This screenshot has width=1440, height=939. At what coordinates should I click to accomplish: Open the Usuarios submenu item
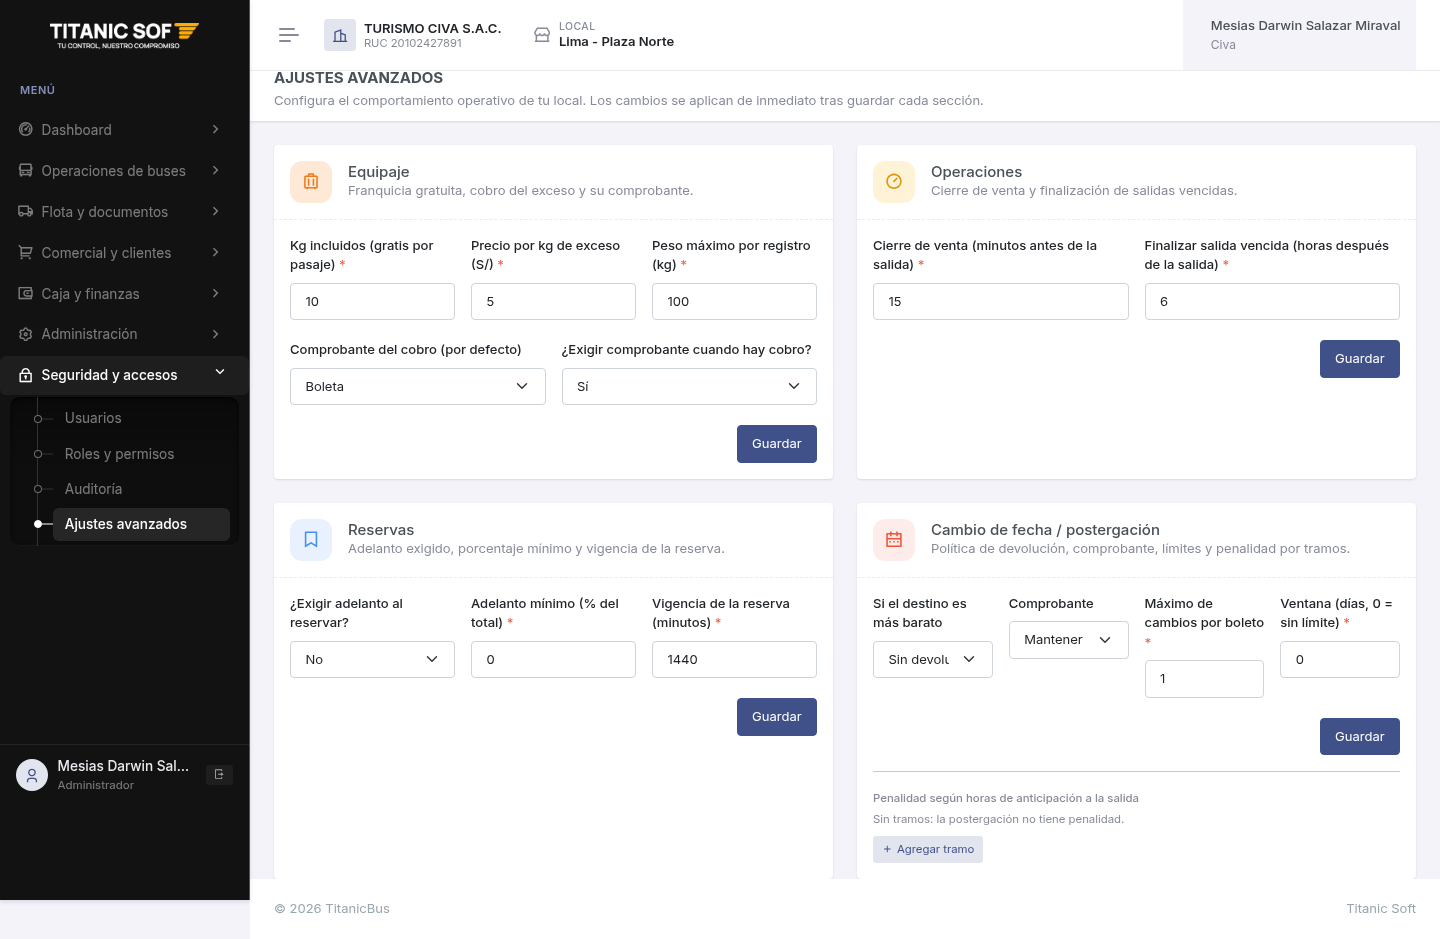[x=93, y=418]
